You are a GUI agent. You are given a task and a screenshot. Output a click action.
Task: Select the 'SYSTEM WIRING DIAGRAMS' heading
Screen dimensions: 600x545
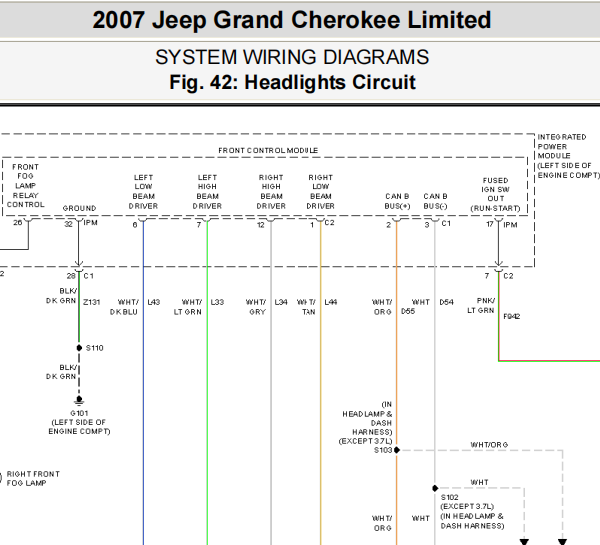pyautogui.click(x=292, y=57)
